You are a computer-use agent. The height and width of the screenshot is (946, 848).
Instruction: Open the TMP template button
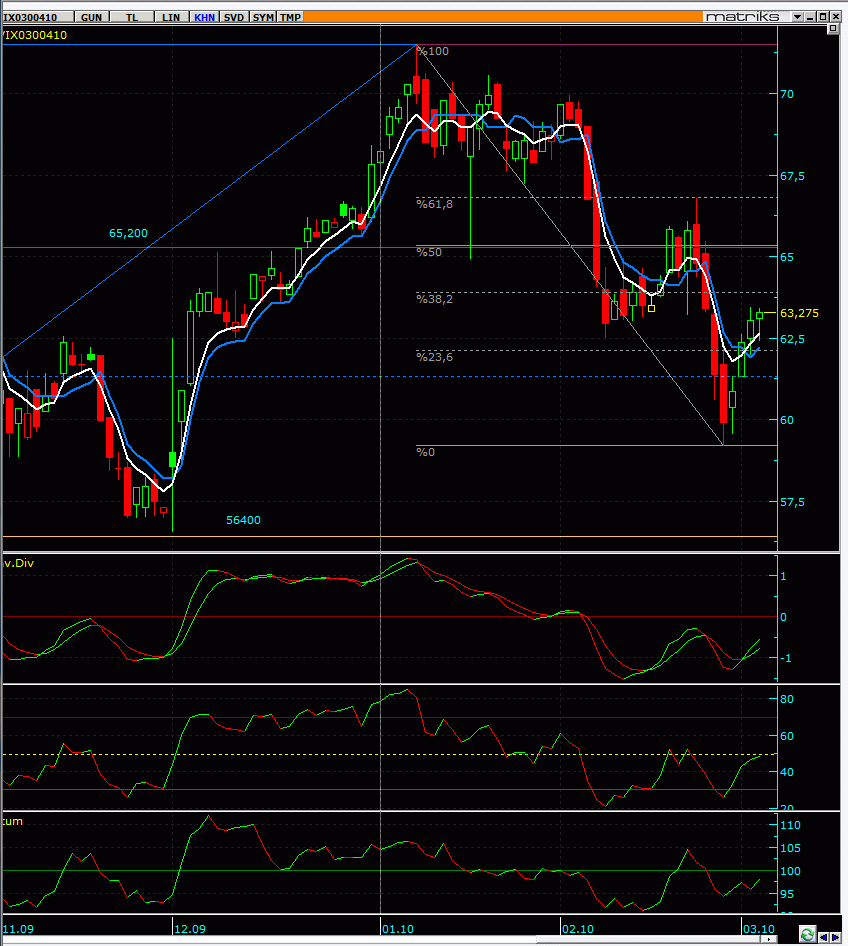(290, 17)
